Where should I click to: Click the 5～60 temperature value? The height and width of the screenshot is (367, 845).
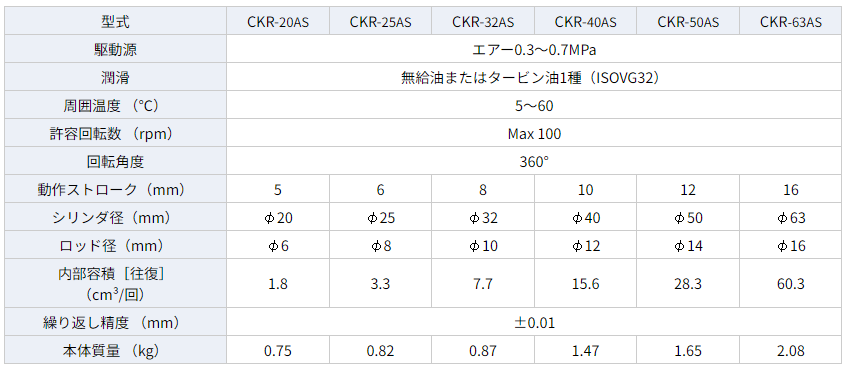click(534, 106)
